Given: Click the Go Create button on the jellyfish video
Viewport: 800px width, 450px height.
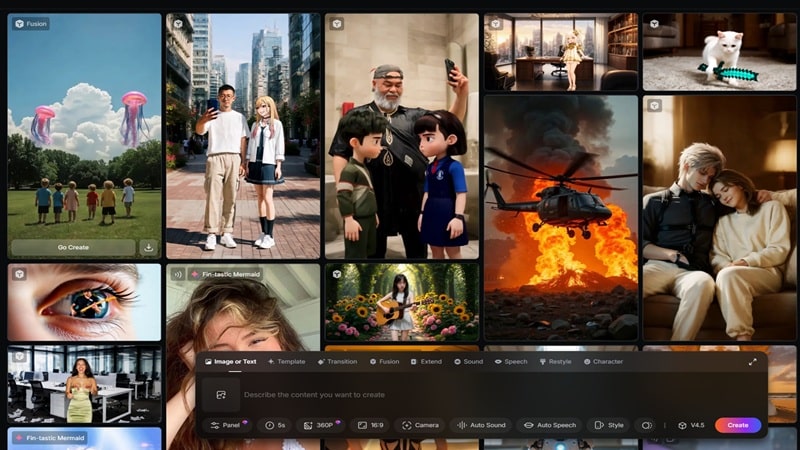Looking at the screenshot, I should point(72,247).
